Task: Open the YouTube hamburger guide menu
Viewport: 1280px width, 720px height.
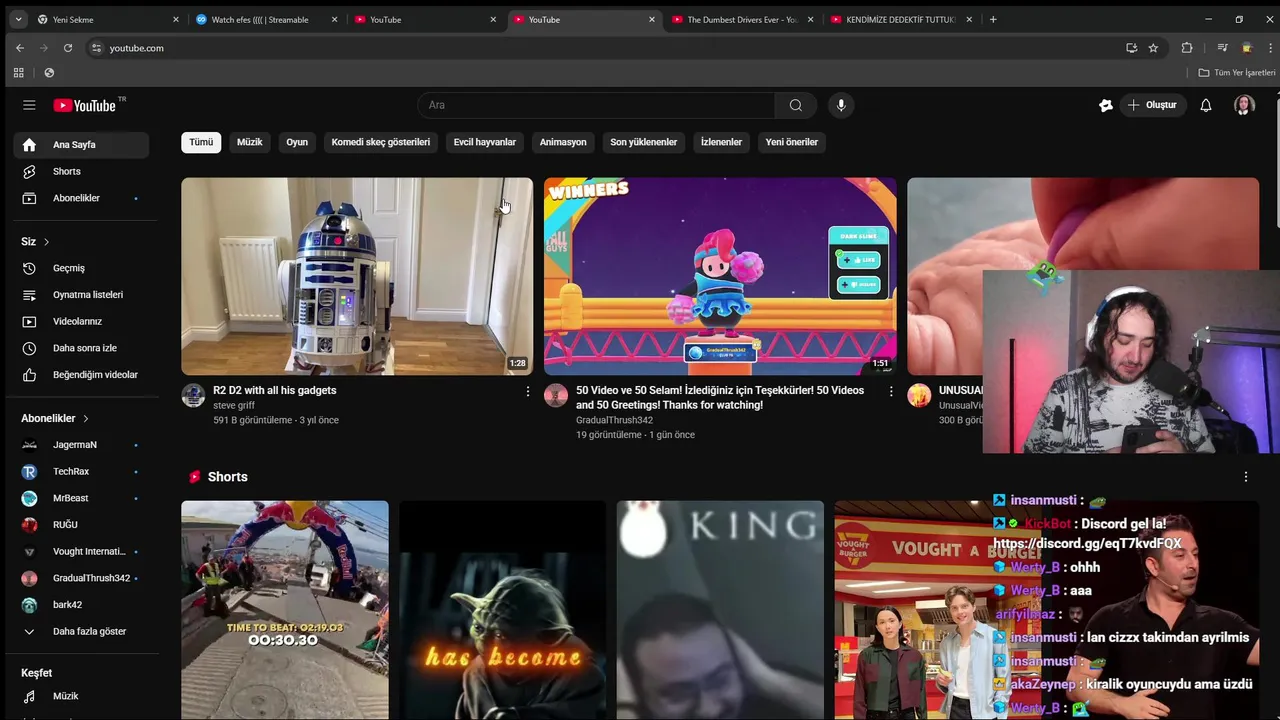Action: (29, 105)
